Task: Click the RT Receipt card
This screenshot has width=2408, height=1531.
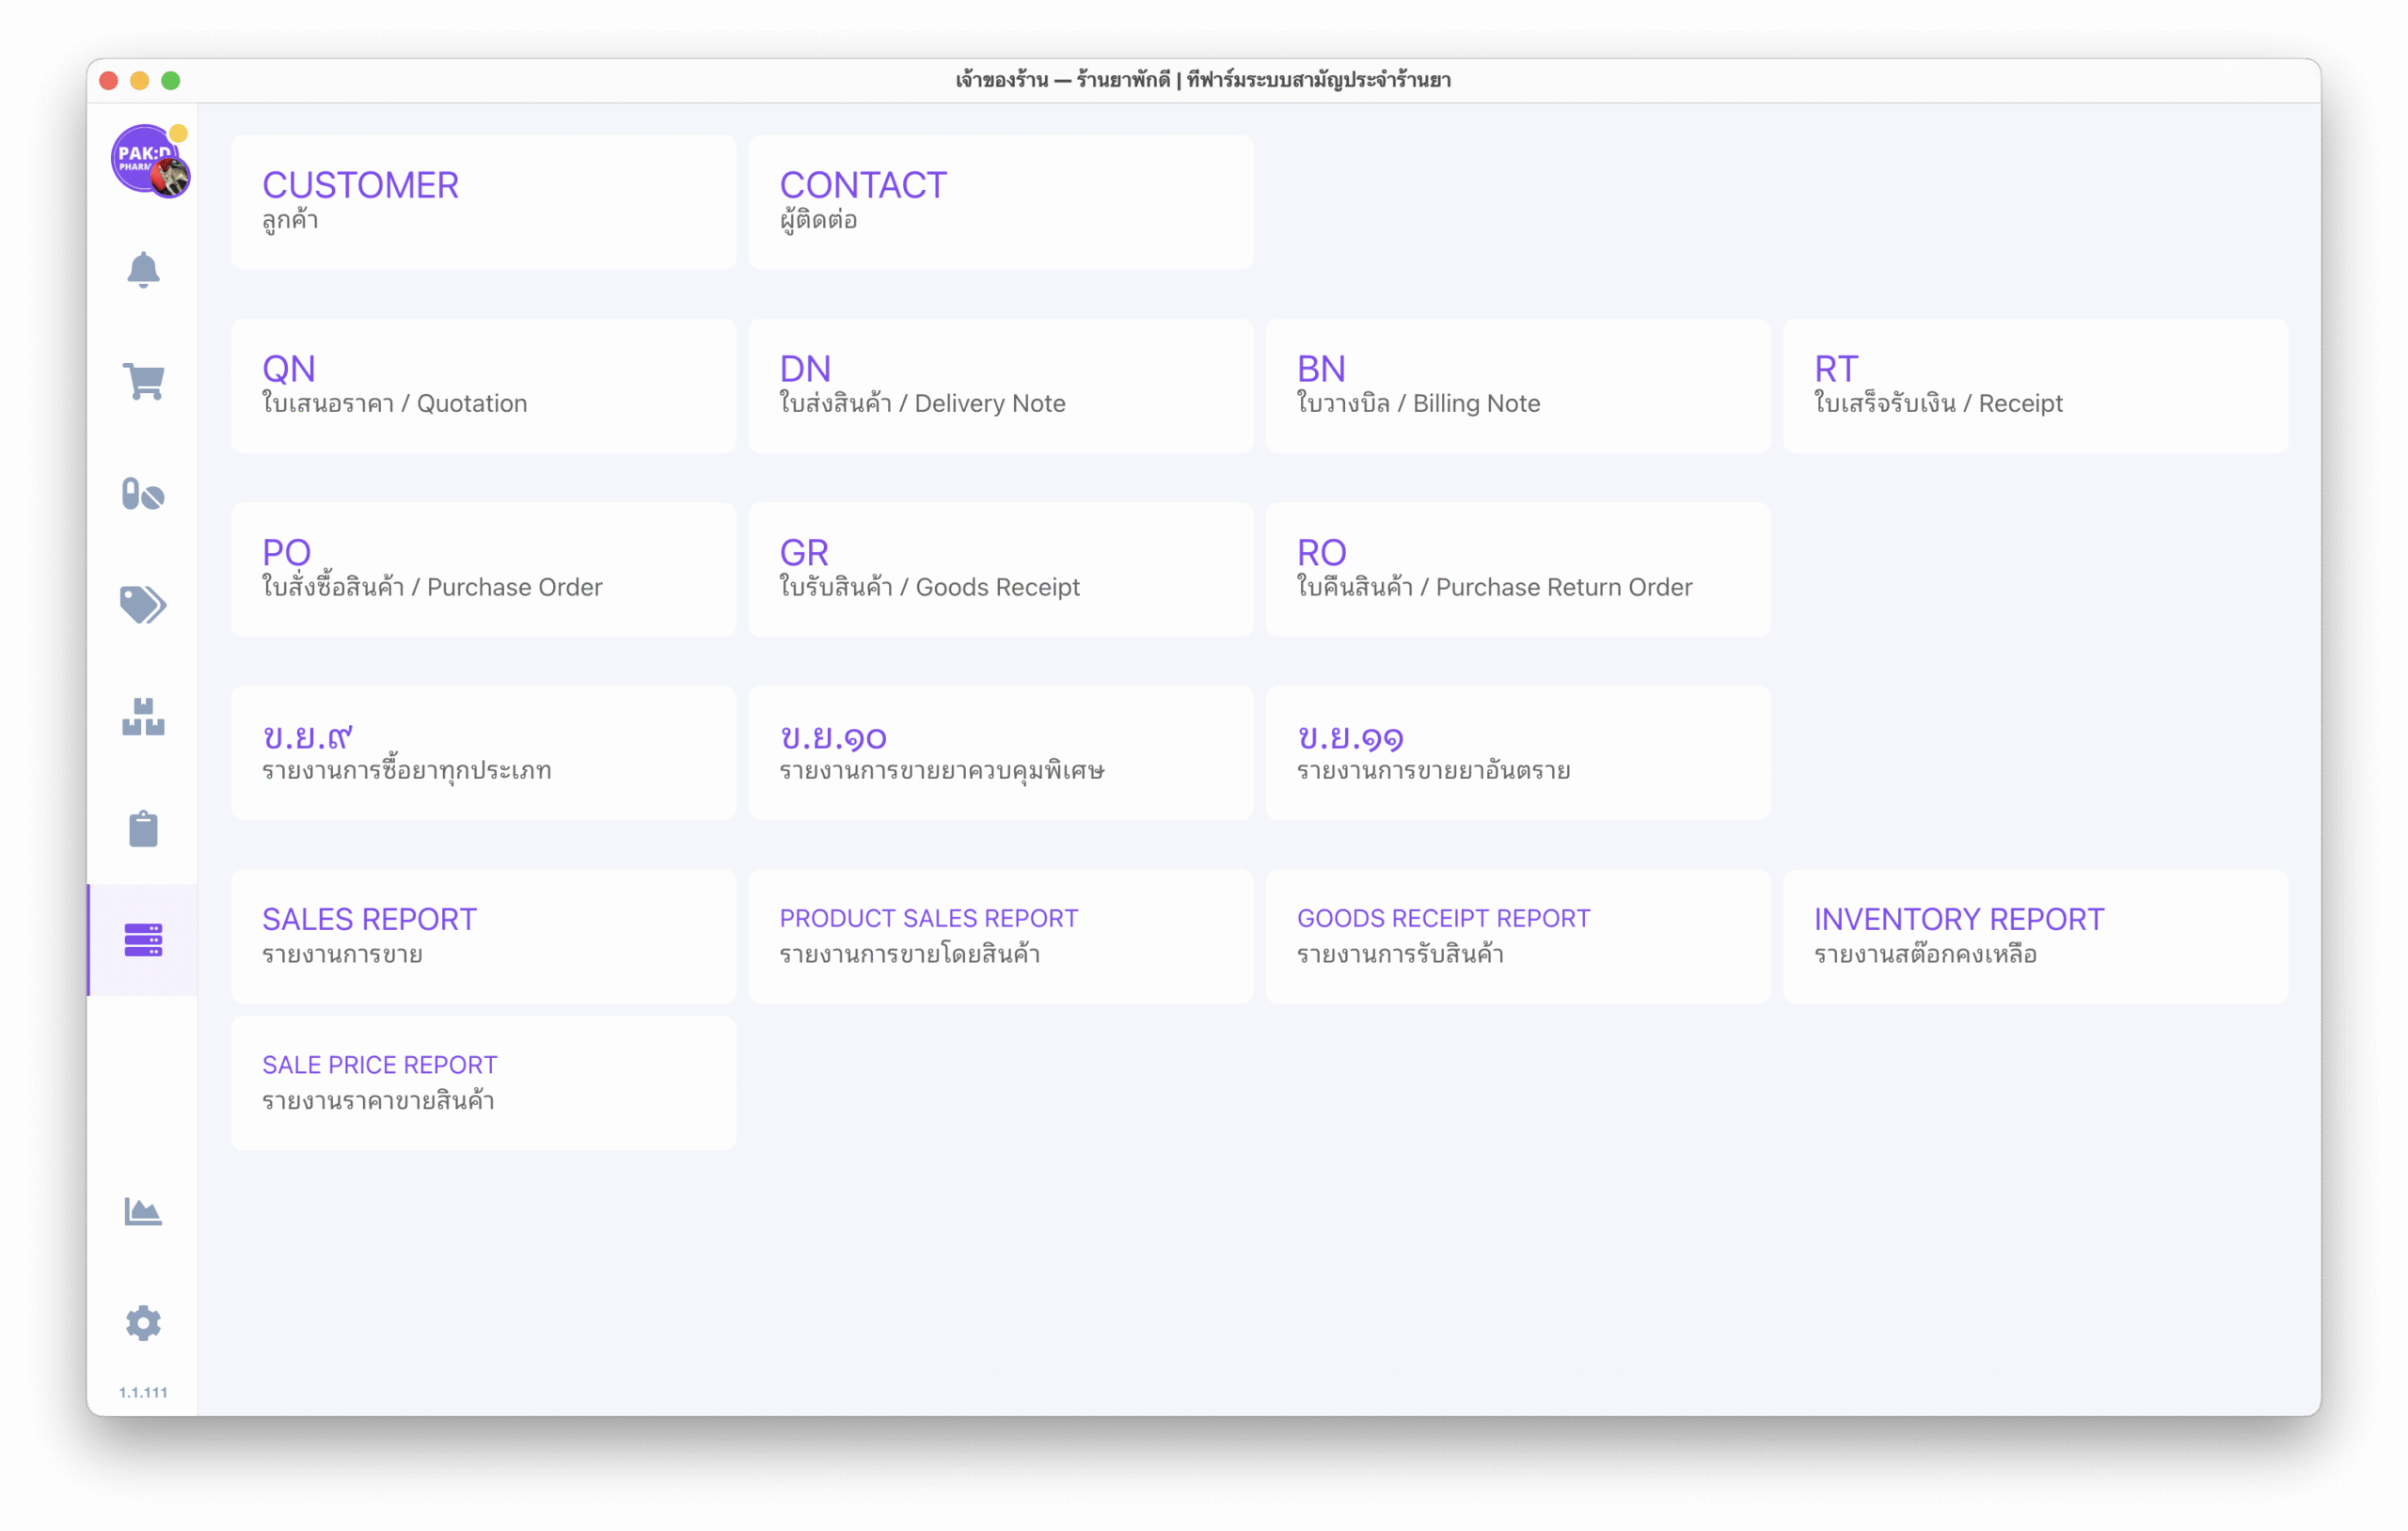Action: [2034, 386]
